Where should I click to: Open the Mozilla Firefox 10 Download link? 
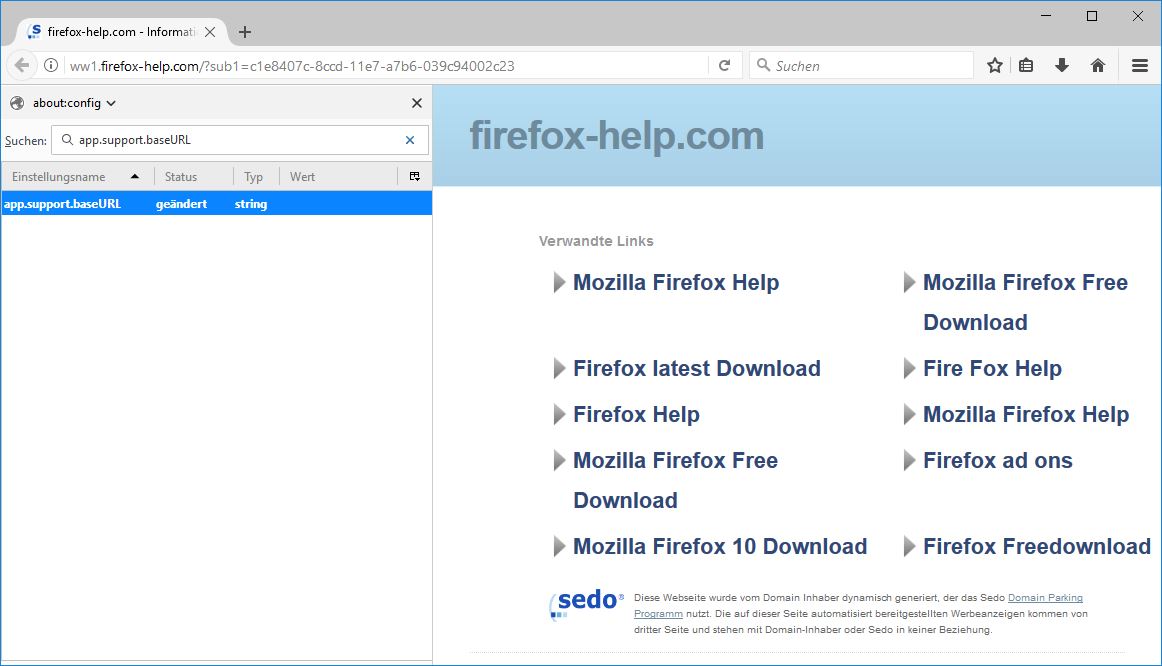point(720,546)
